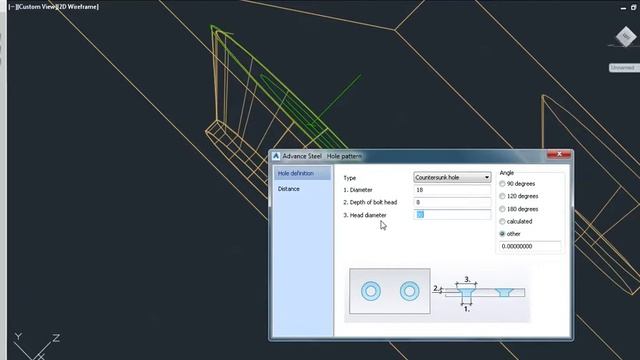
Task: Click the Diameter input field
Action: click(x=452, y=190)
